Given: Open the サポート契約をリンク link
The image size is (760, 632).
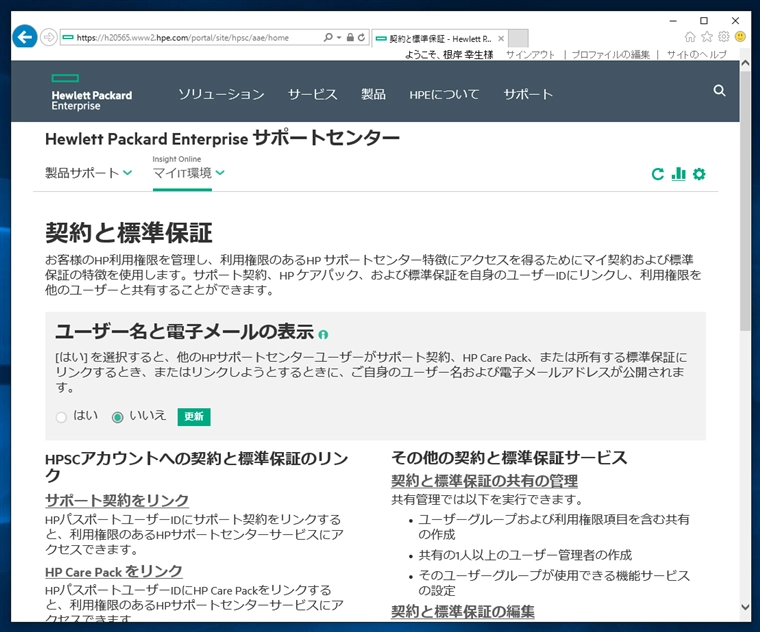Looking at the screenshot, I should click(117, 500).
